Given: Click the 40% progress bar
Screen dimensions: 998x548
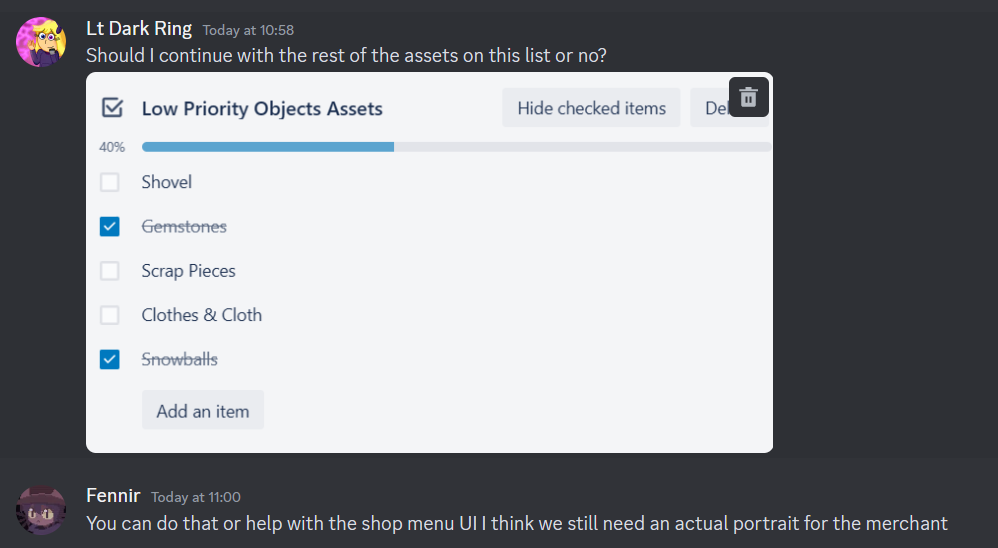Looking at the screenshot, I should pyautogui.click(x=456, y=147).
